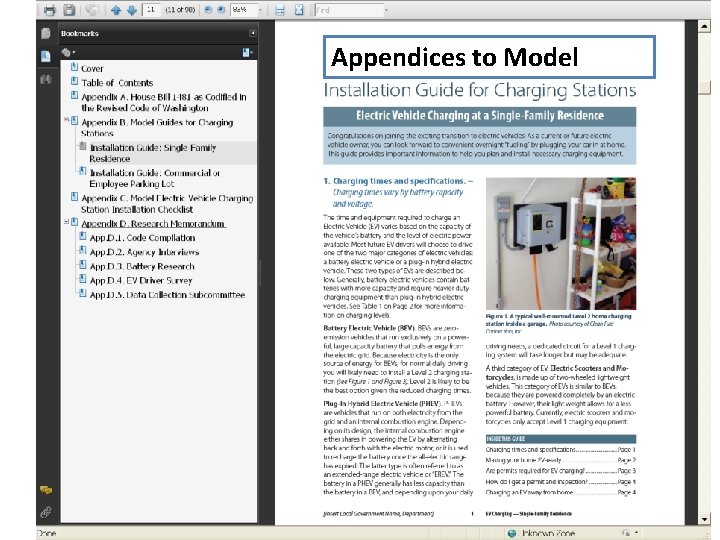
Task: Go to next page with down arrow
Action: [x=132, y=10]
